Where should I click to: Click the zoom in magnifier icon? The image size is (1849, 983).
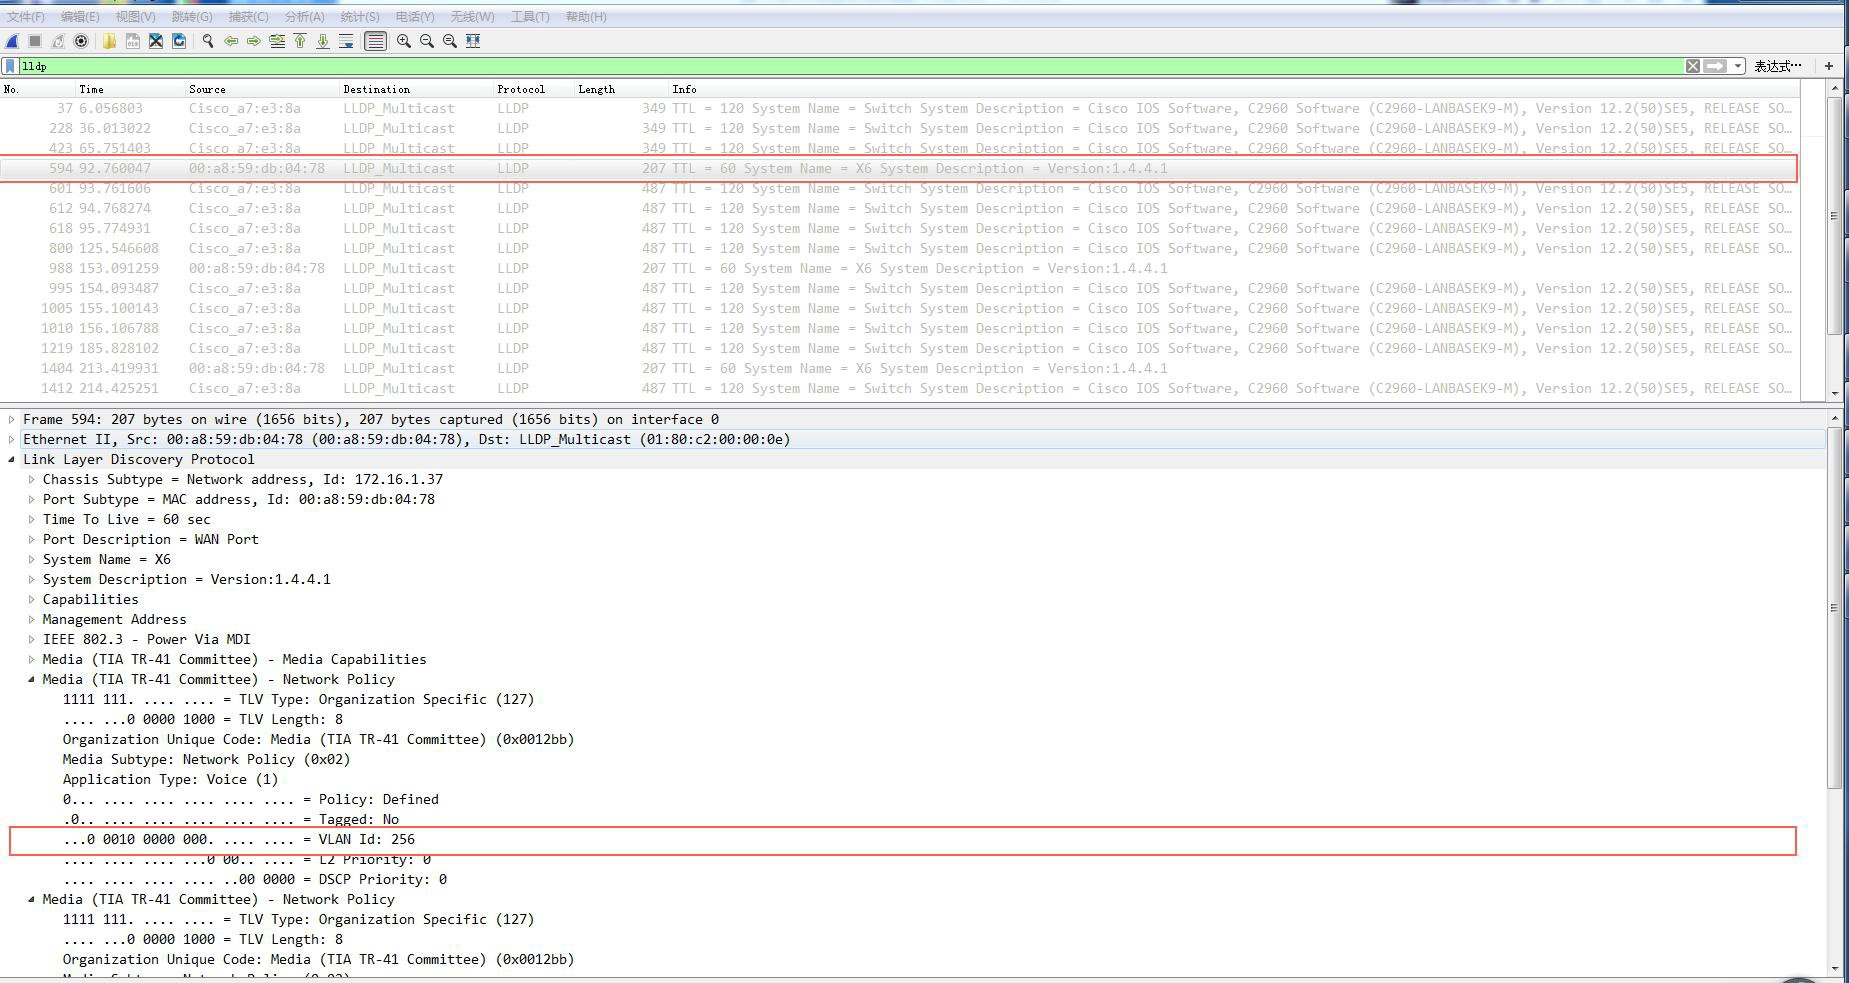[403, 41]
